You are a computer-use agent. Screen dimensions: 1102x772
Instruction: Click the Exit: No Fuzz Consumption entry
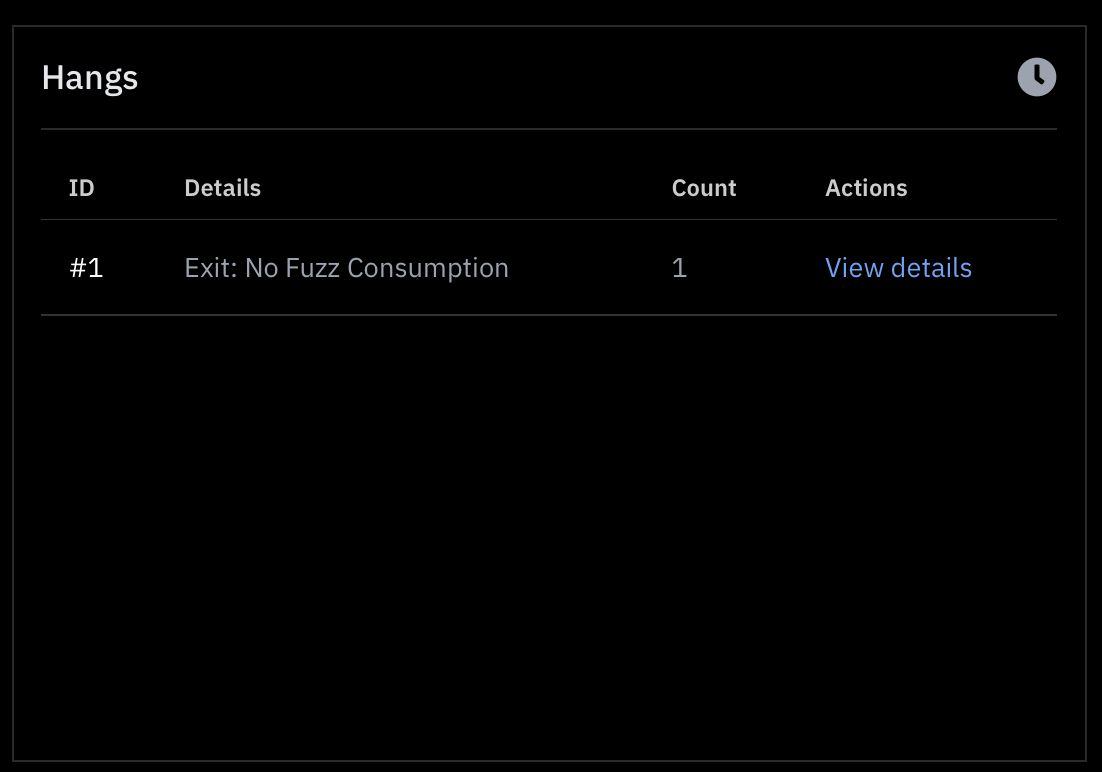coord(346,267)
